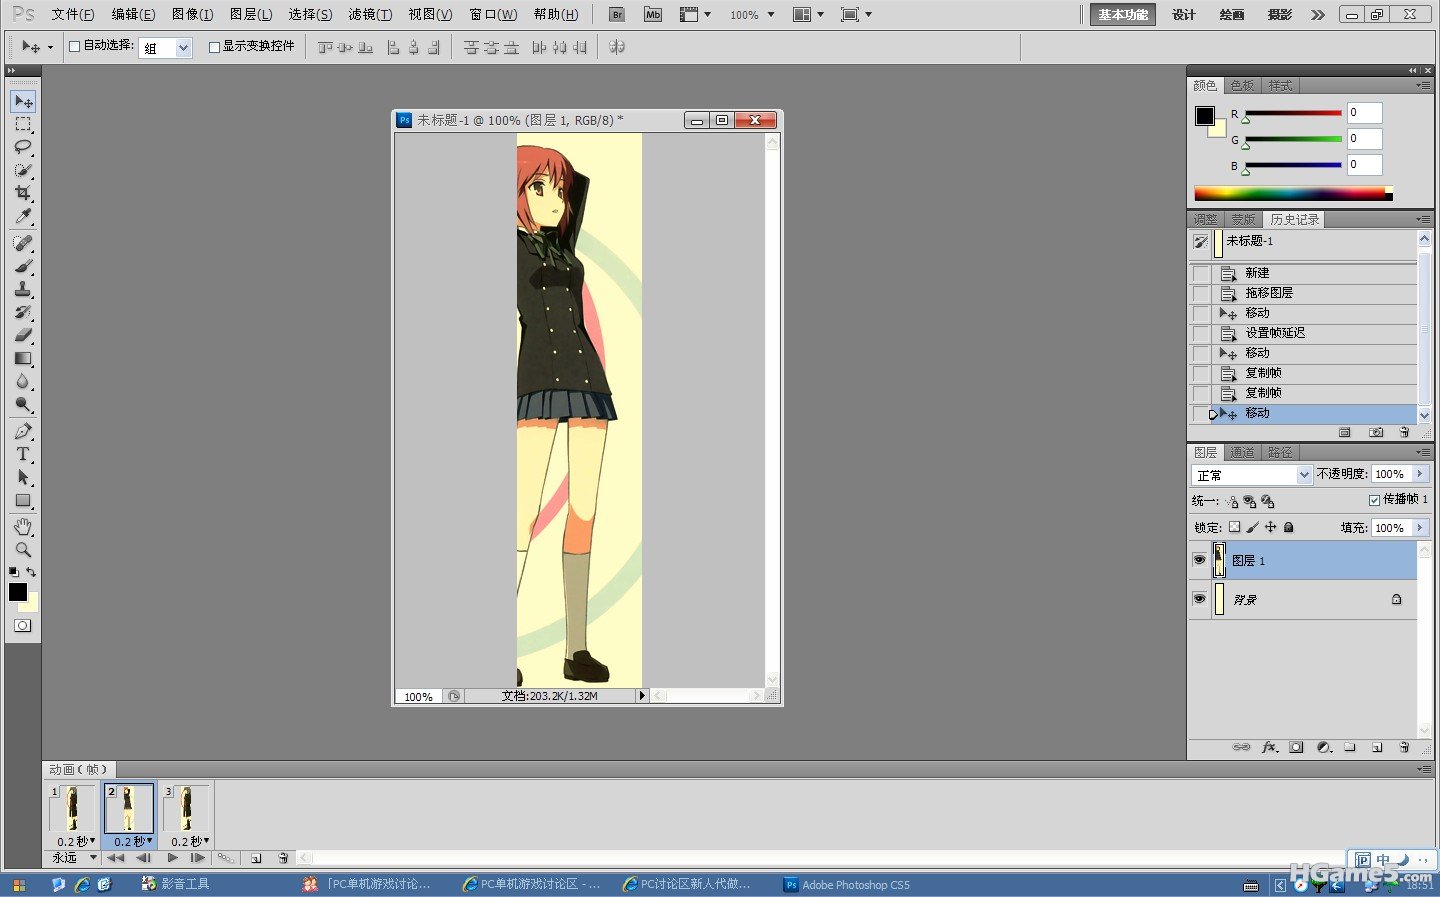Image resolution: width=1440 pixels, height=897 pixels.
Task: Toggle lock position for the layer
Action: coord(1271,527)
